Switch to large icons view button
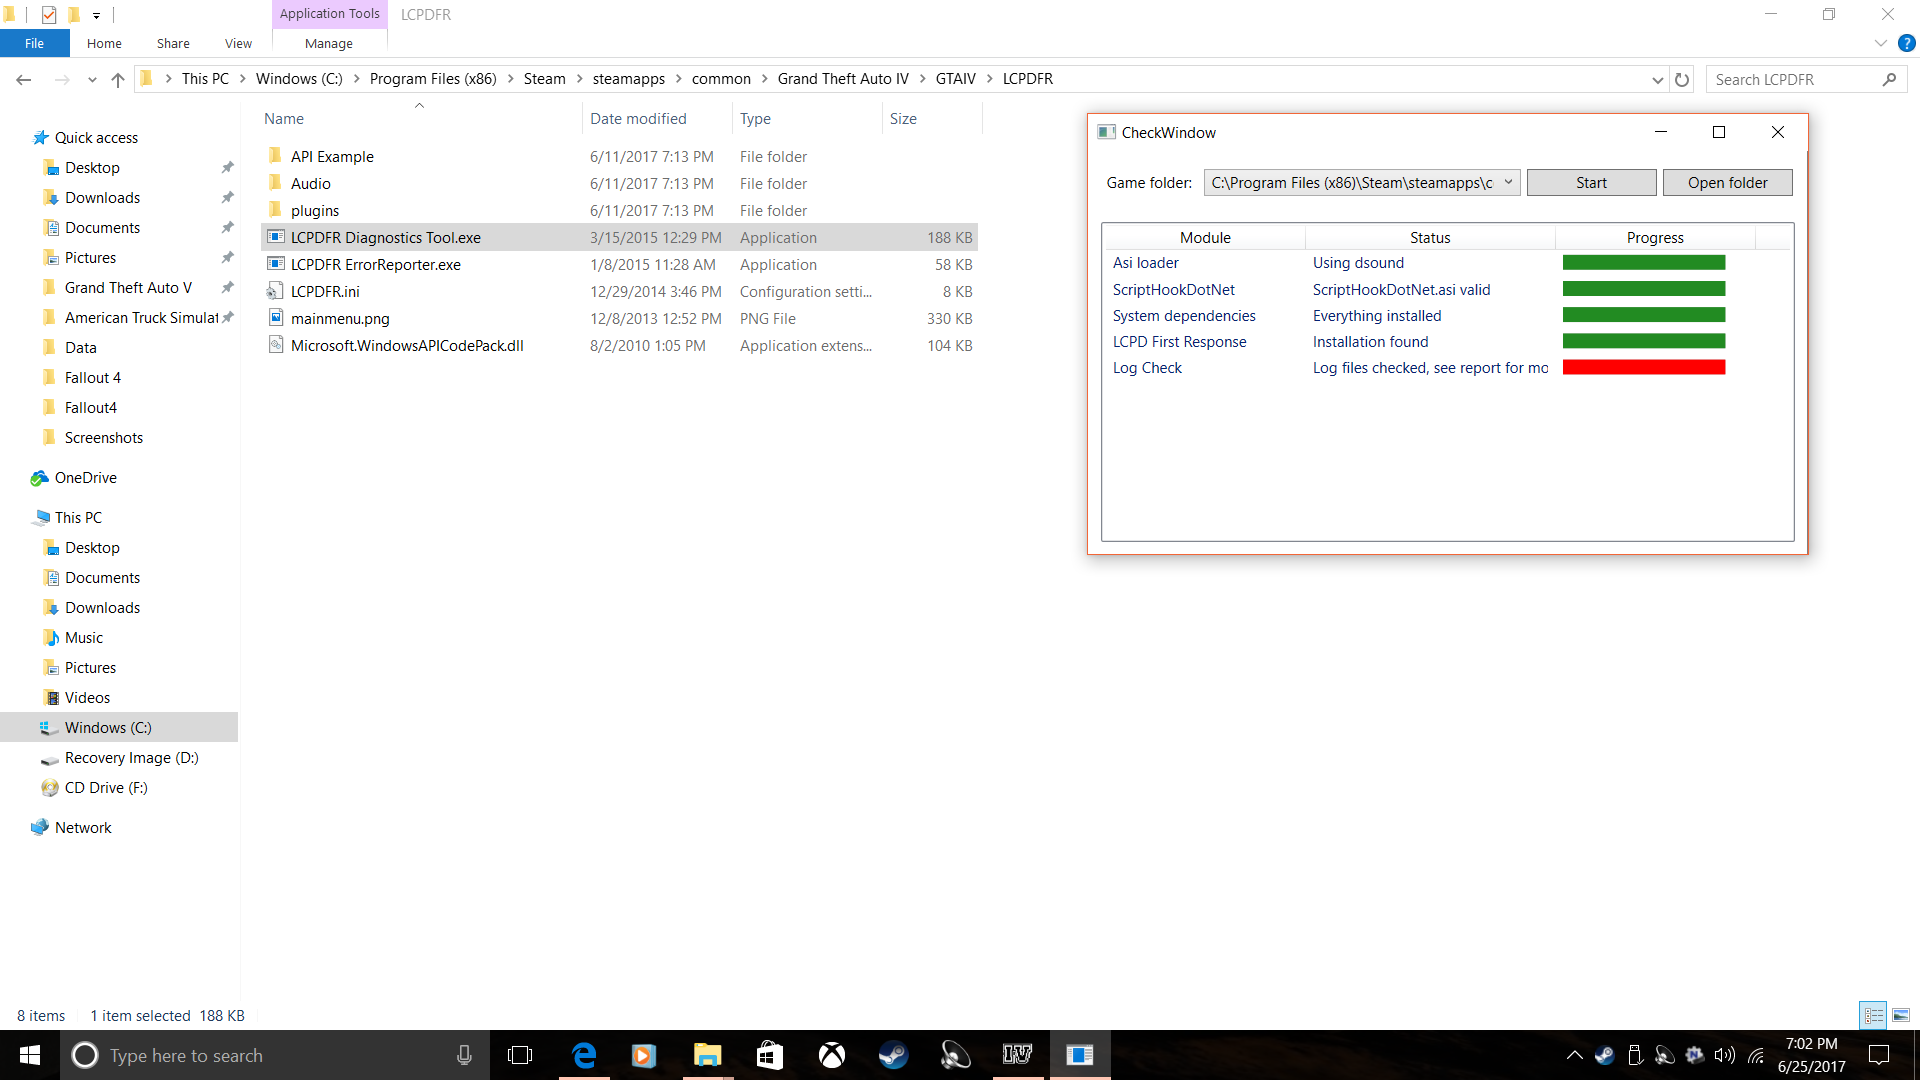The width and height of the screenshot is (1920, 1080). click(x=1900, y=1015)
